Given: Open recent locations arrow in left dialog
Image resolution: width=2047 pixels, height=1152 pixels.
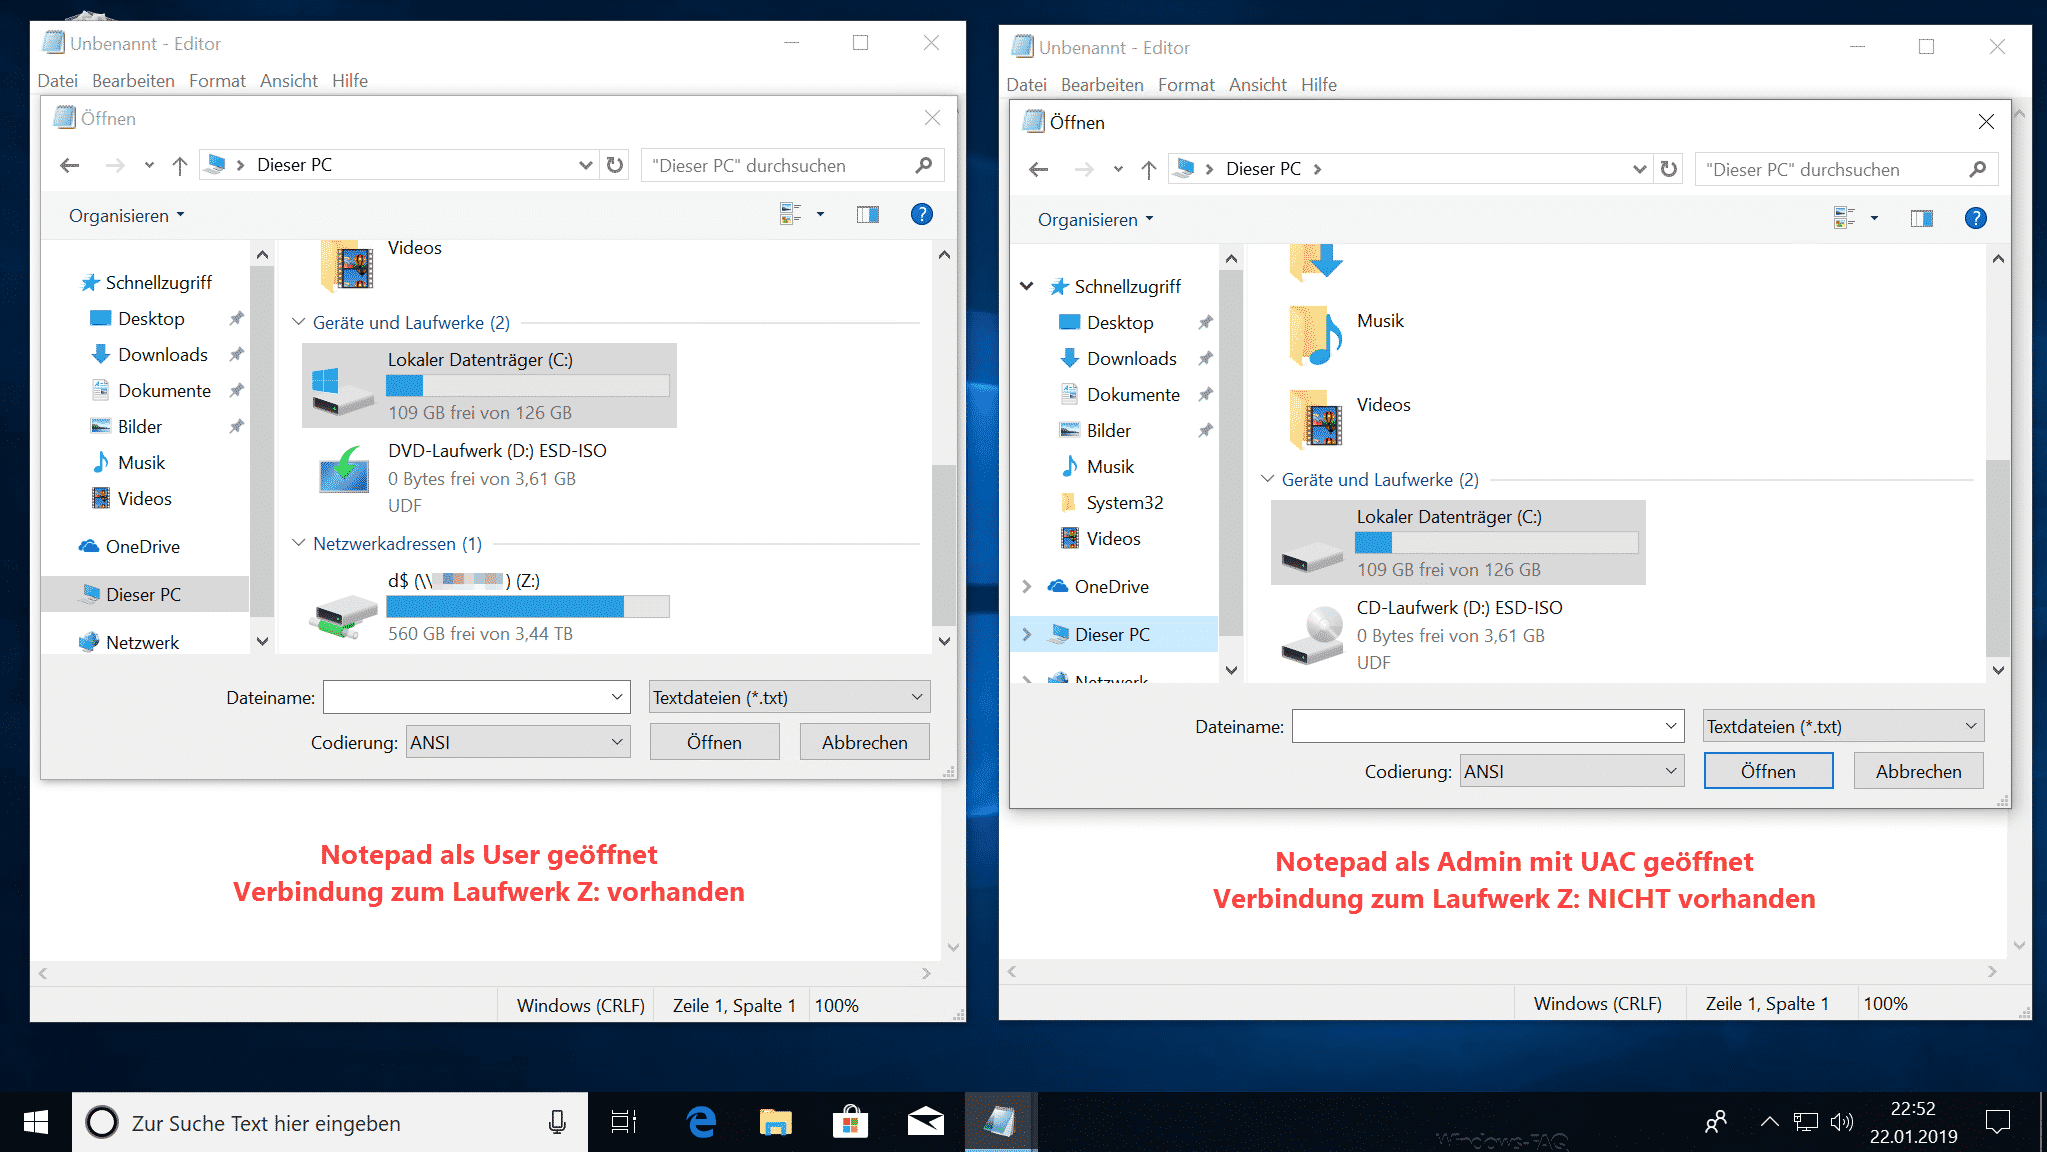Looking at the screenshot, I should pos(149,165).
